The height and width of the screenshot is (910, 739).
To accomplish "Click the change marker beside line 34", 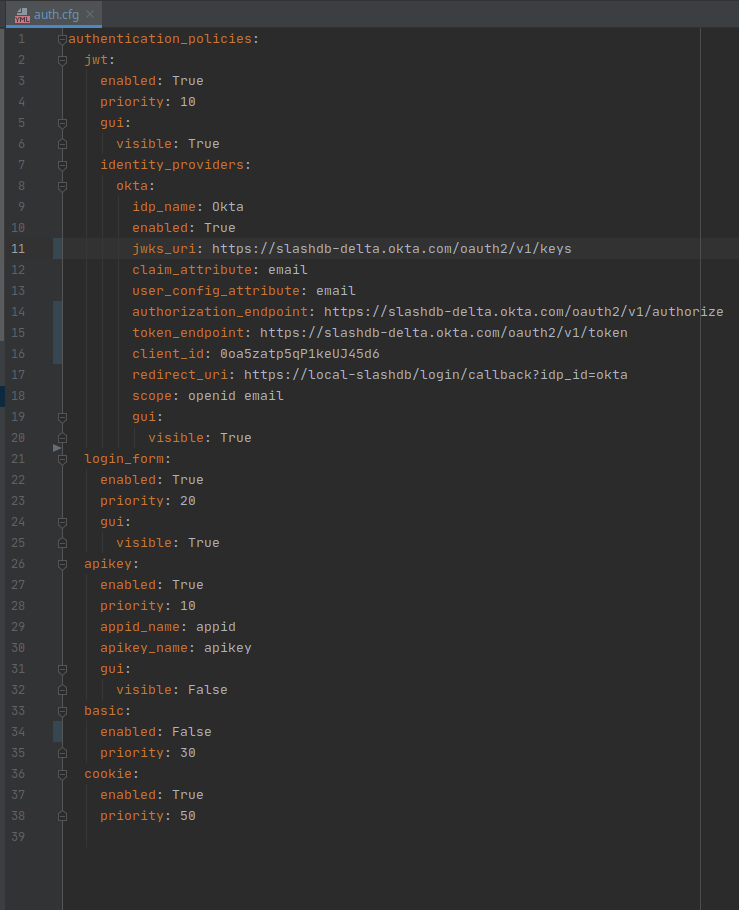I will click(57, 732).
